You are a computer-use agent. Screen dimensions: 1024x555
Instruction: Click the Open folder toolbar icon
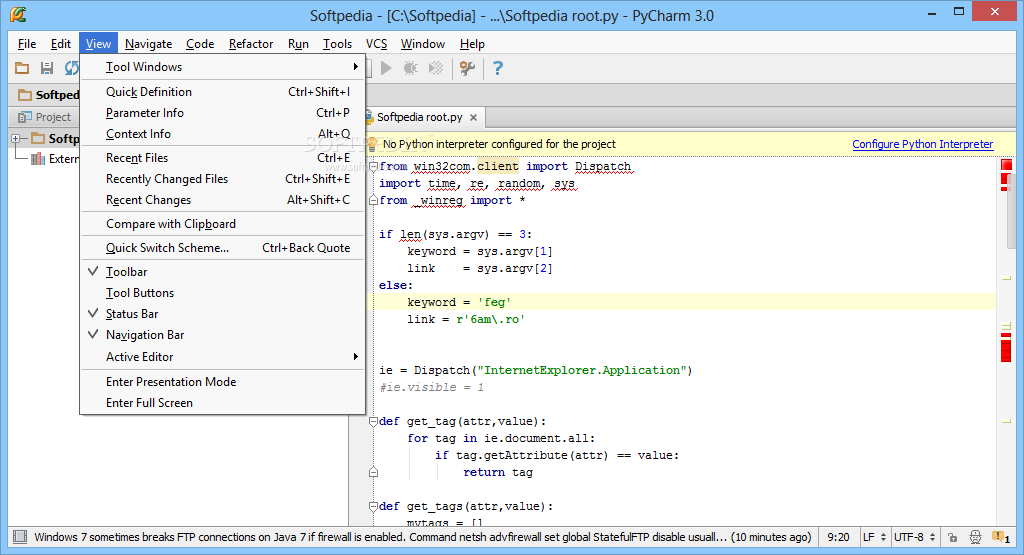tap(22, 68)
